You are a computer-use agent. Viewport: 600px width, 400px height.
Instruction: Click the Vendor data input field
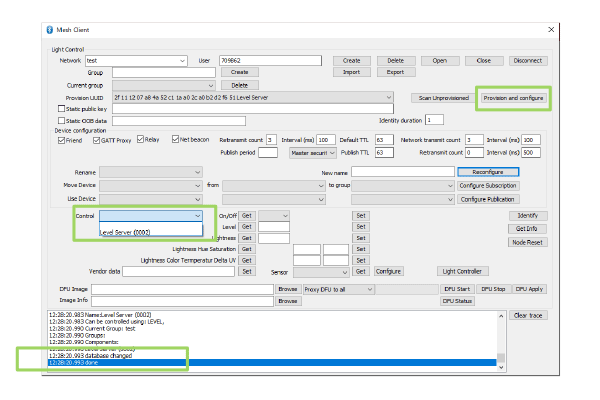pos(178,271)
